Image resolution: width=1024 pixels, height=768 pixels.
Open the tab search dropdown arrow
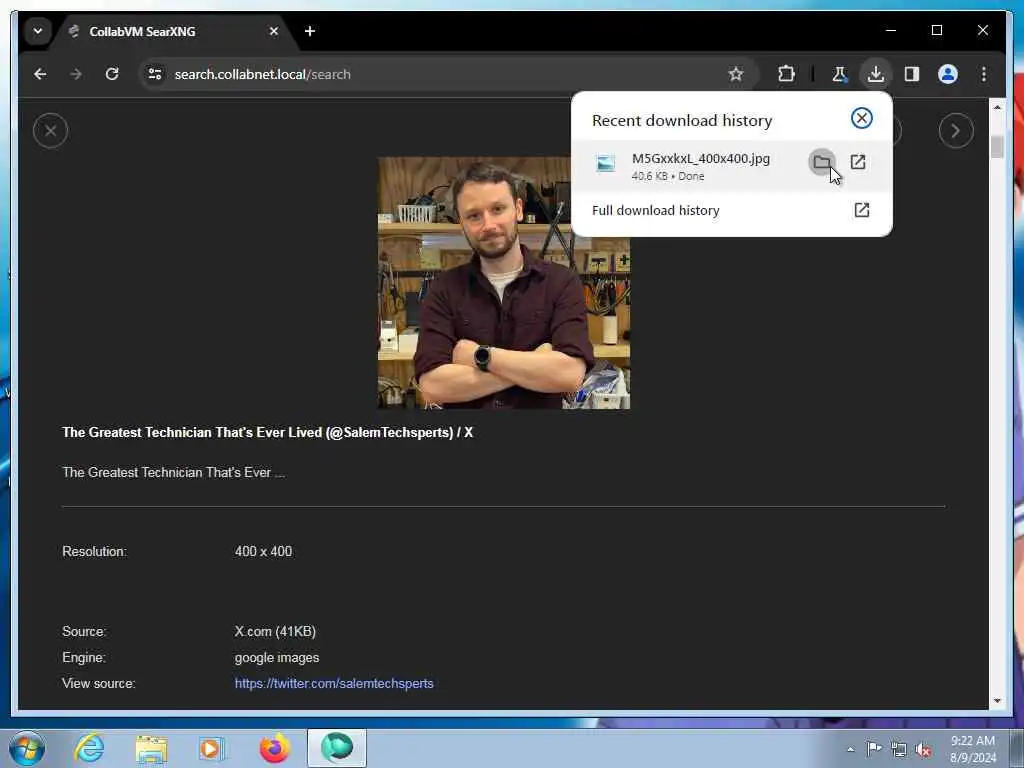tap(38, 31)
